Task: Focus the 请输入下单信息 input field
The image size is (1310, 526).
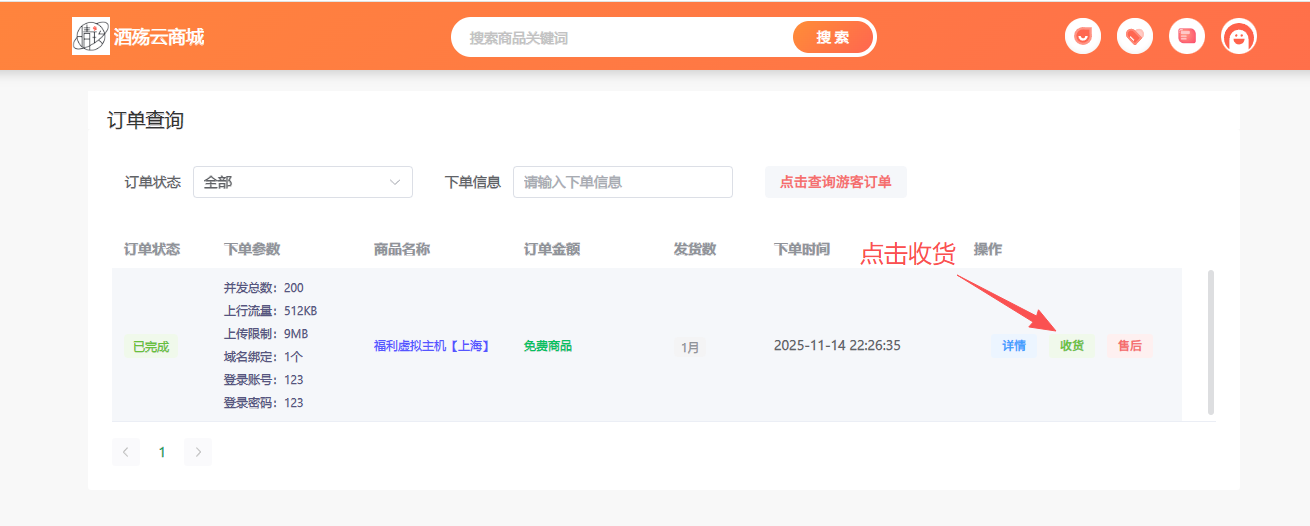Action: (x=623, y=182)
